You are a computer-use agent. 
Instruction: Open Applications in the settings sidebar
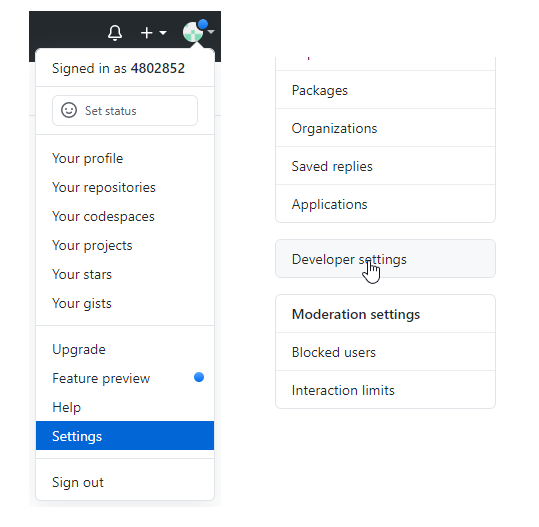pyautogui.click(x=385, y=204)
